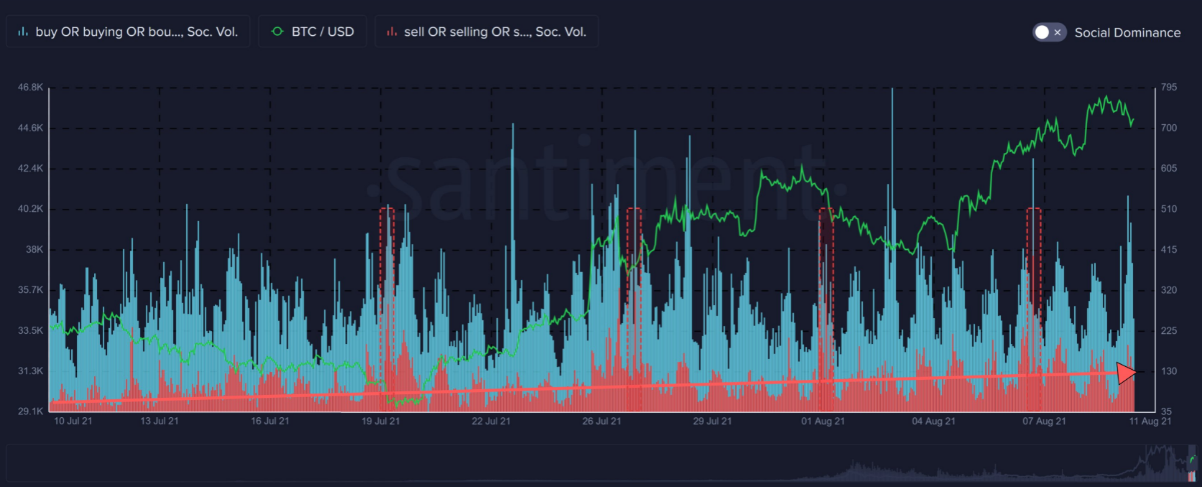Screen dimensions: 1202x487
Task: Click the x mark inside Social Dominance switch
Action: point(1057,32)
